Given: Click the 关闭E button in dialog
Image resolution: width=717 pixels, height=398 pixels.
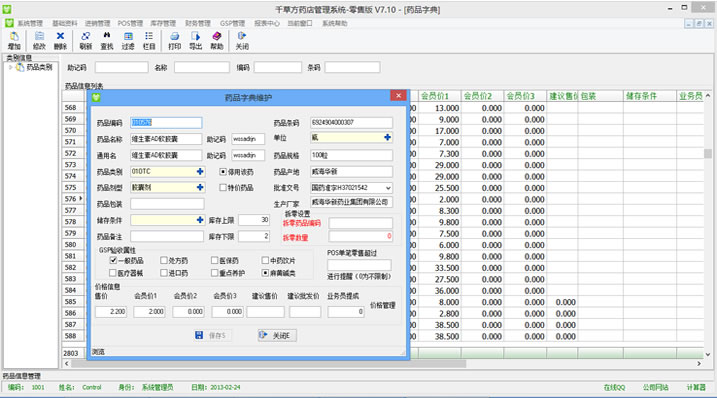Looking at the screenshot, I should (x=277, y=335).
